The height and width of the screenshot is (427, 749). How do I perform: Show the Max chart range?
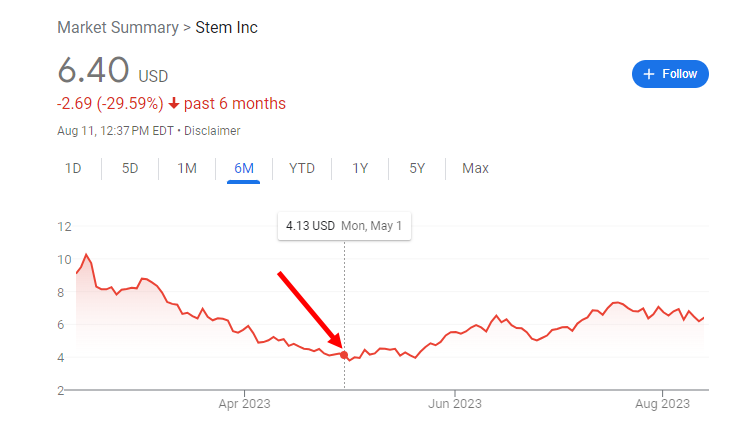475,168
